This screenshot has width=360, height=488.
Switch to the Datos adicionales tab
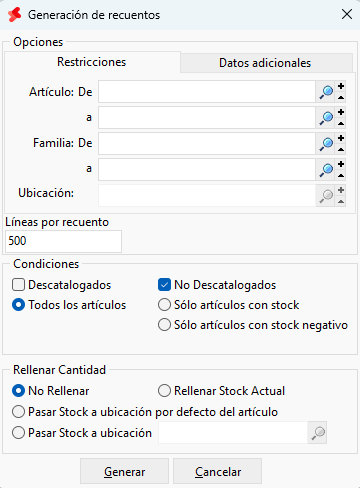(266, 63)
